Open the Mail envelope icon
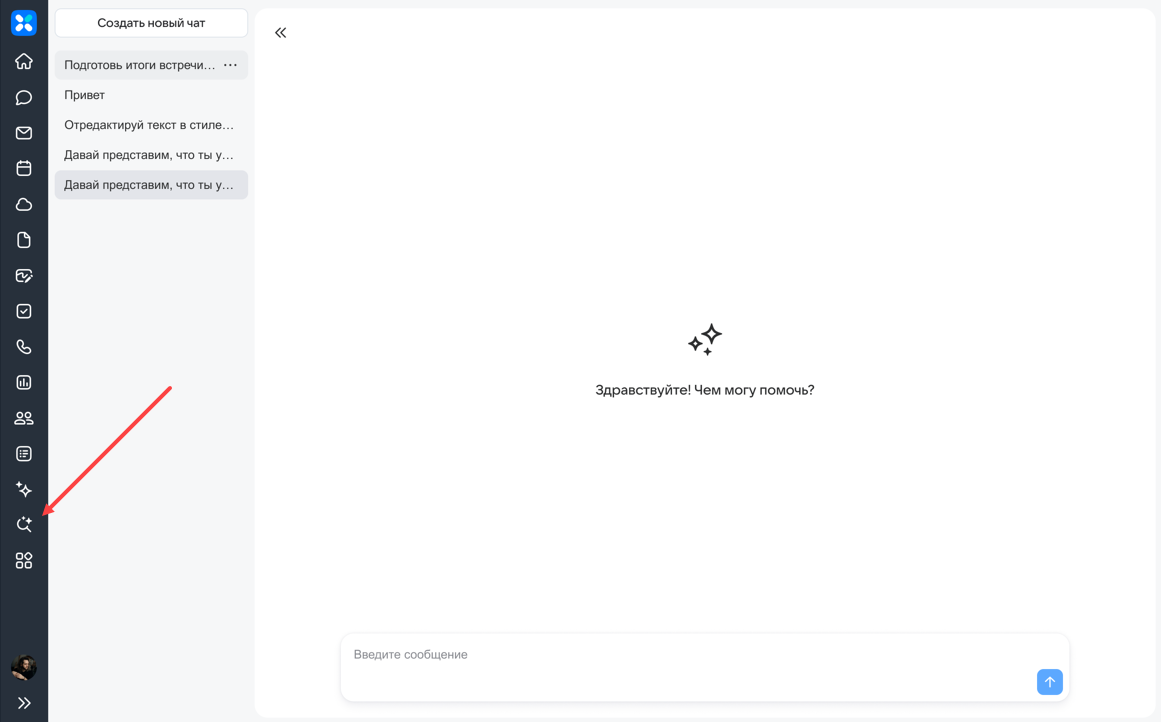The width and height of the screenshot is (1161, 722). click(24, 133)
